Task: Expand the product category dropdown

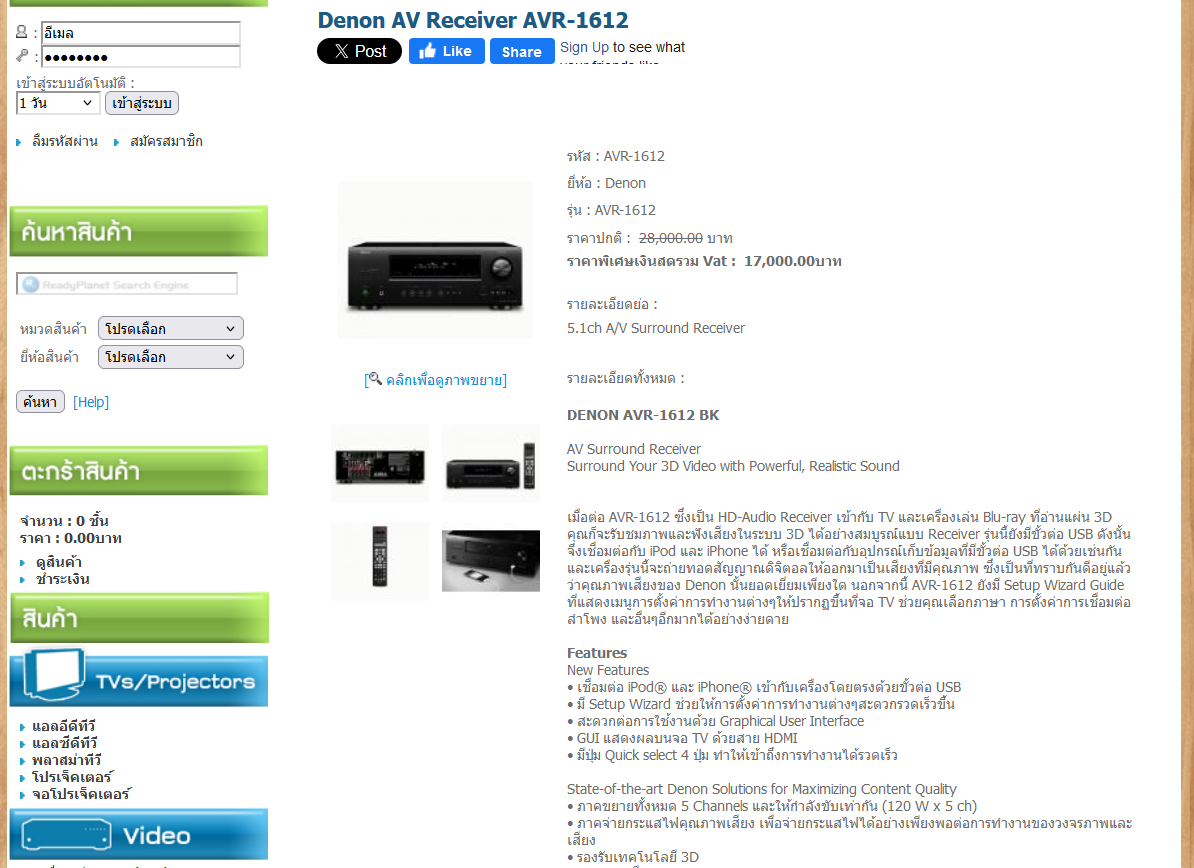Action: [171, 328]
